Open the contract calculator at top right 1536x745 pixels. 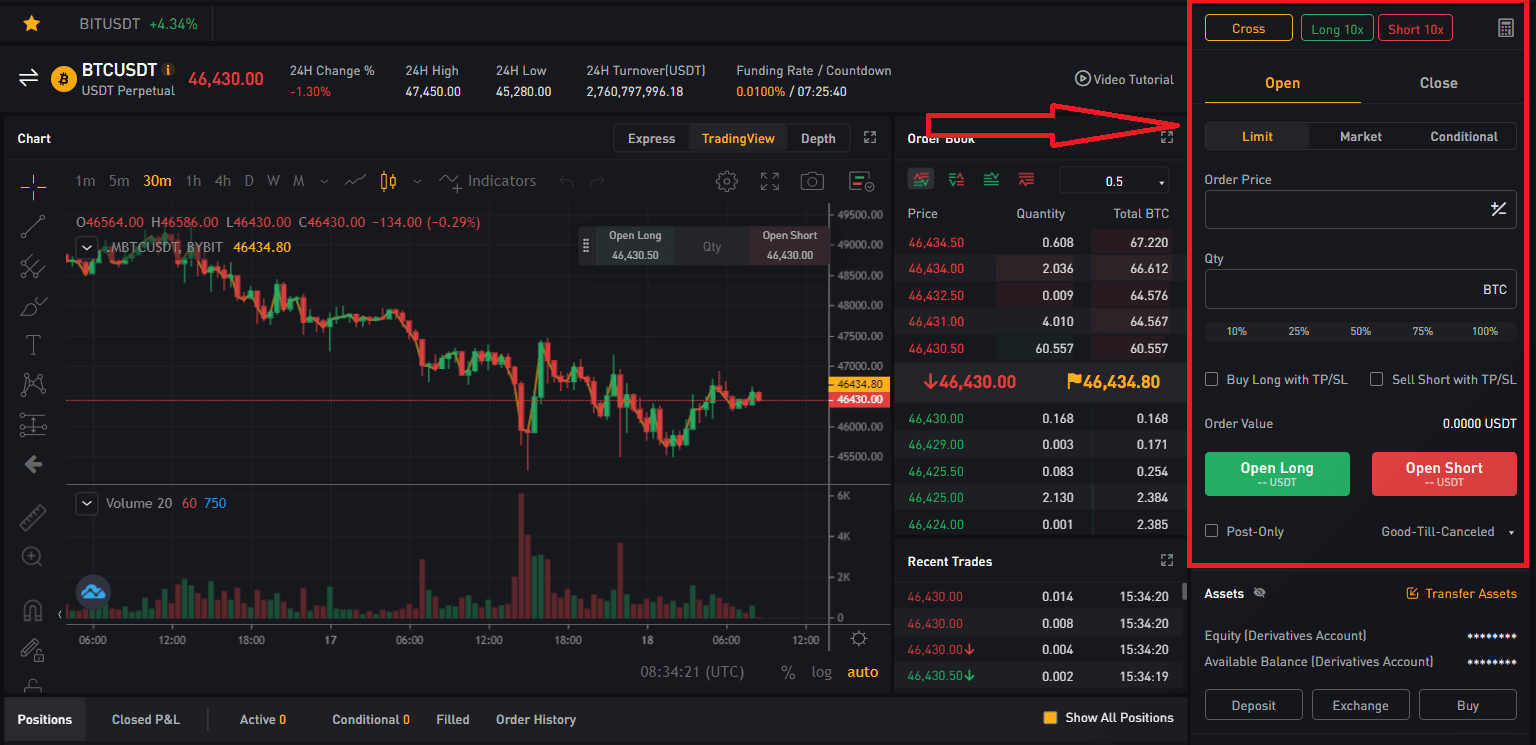tap(1506, 27)
